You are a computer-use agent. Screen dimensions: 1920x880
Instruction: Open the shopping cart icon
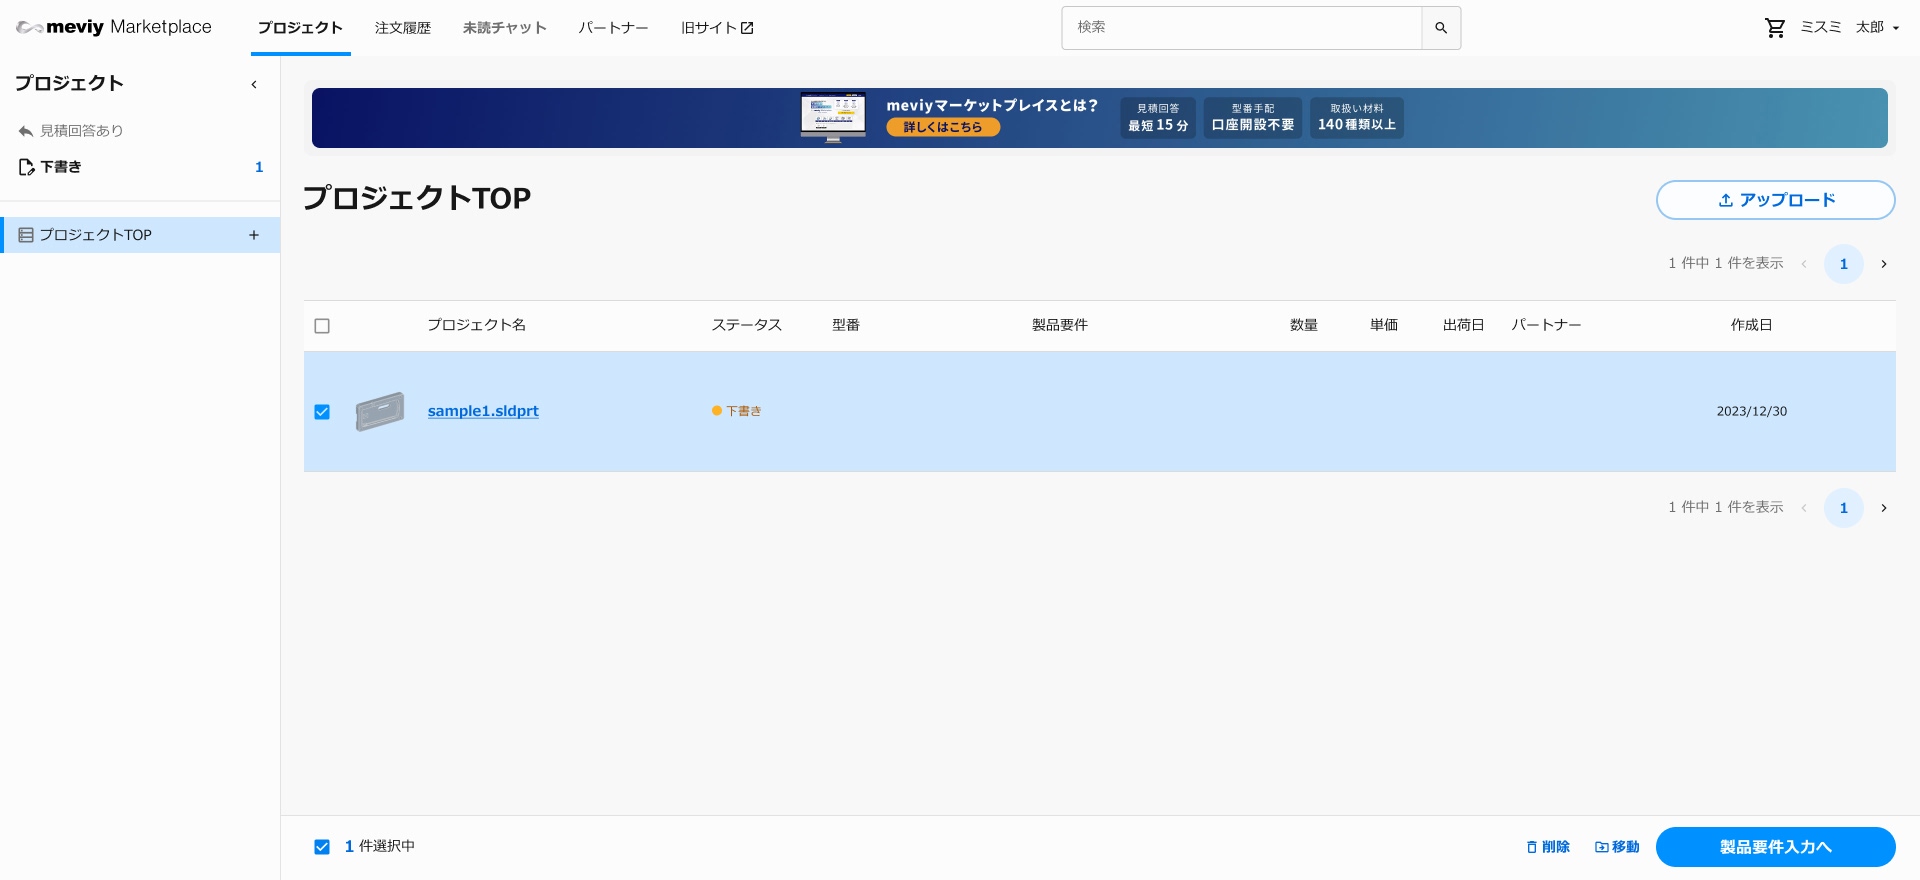click(x=1775, y=28)
